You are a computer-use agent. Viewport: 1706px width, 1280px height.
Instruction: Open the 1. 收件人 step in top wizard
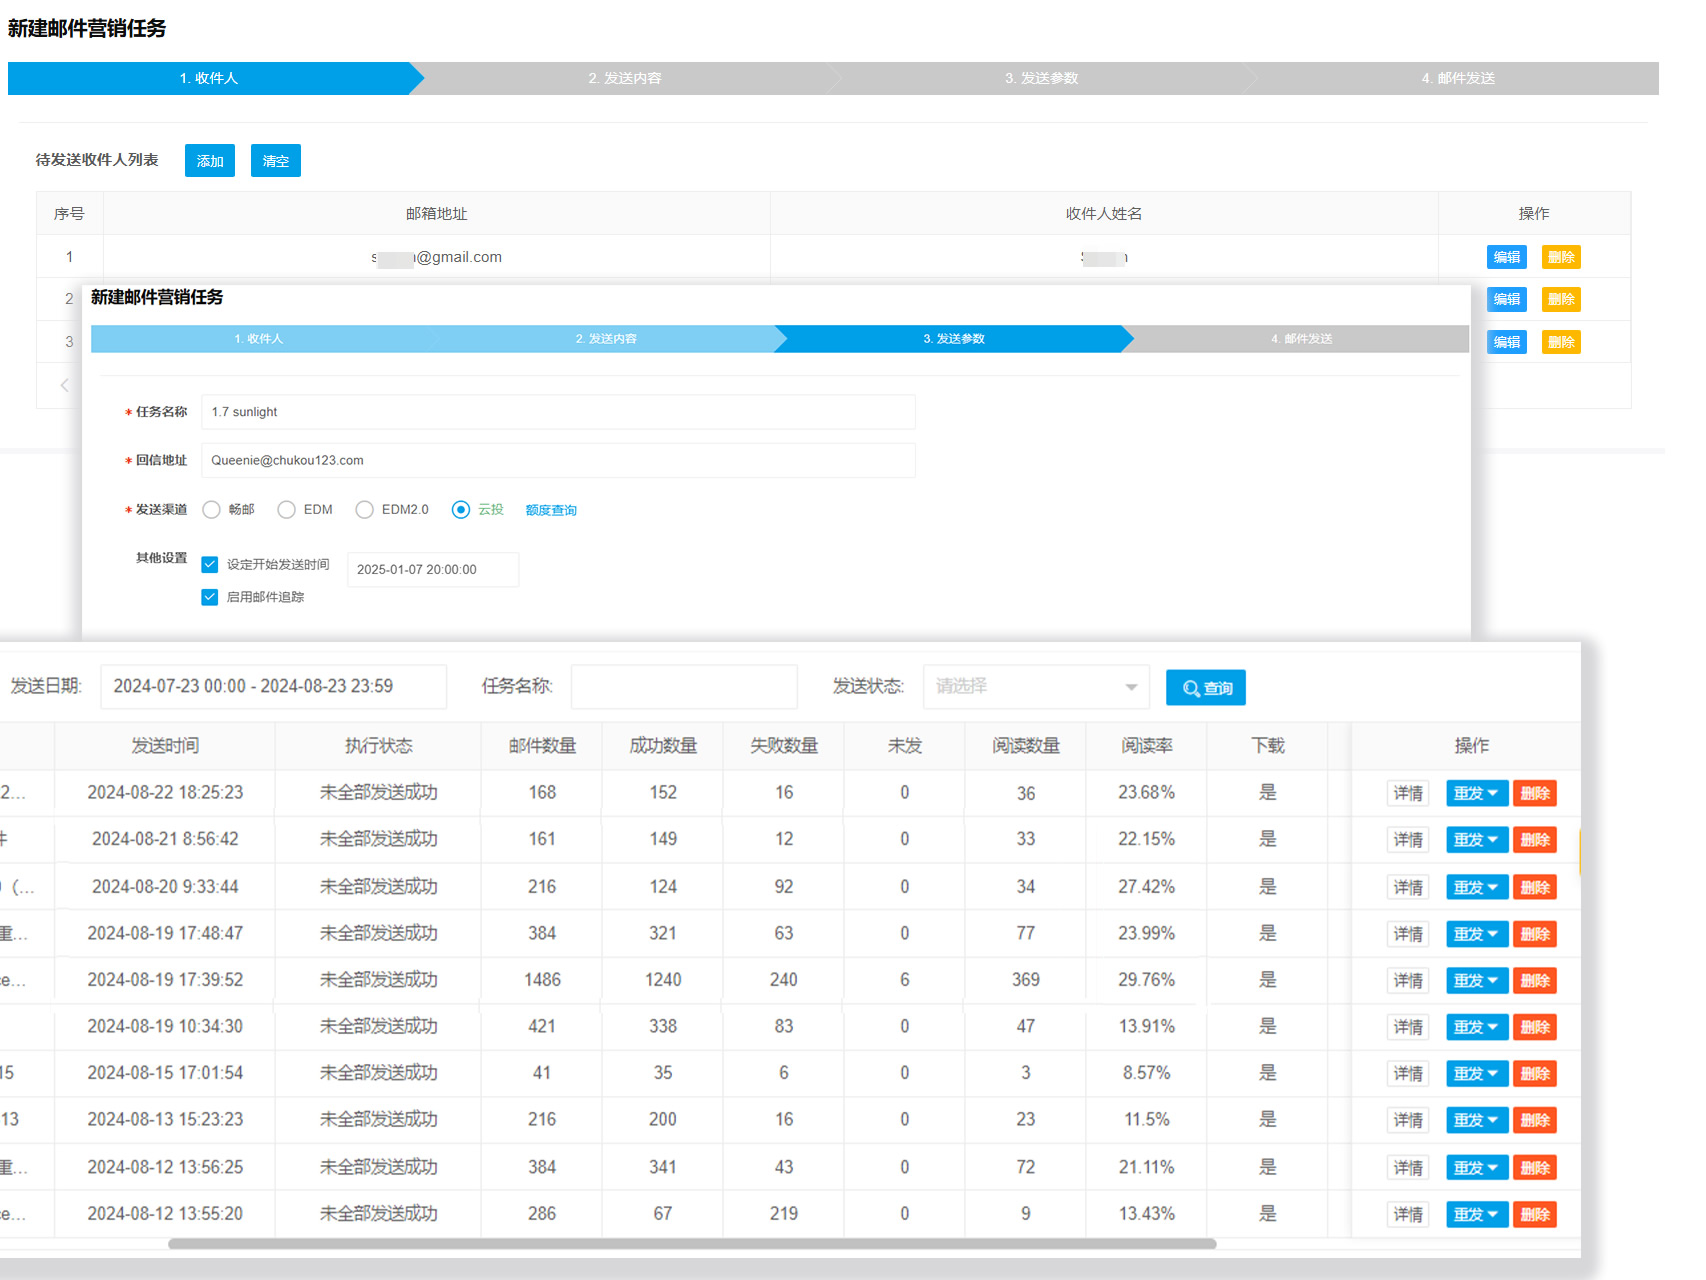[209, 78]
